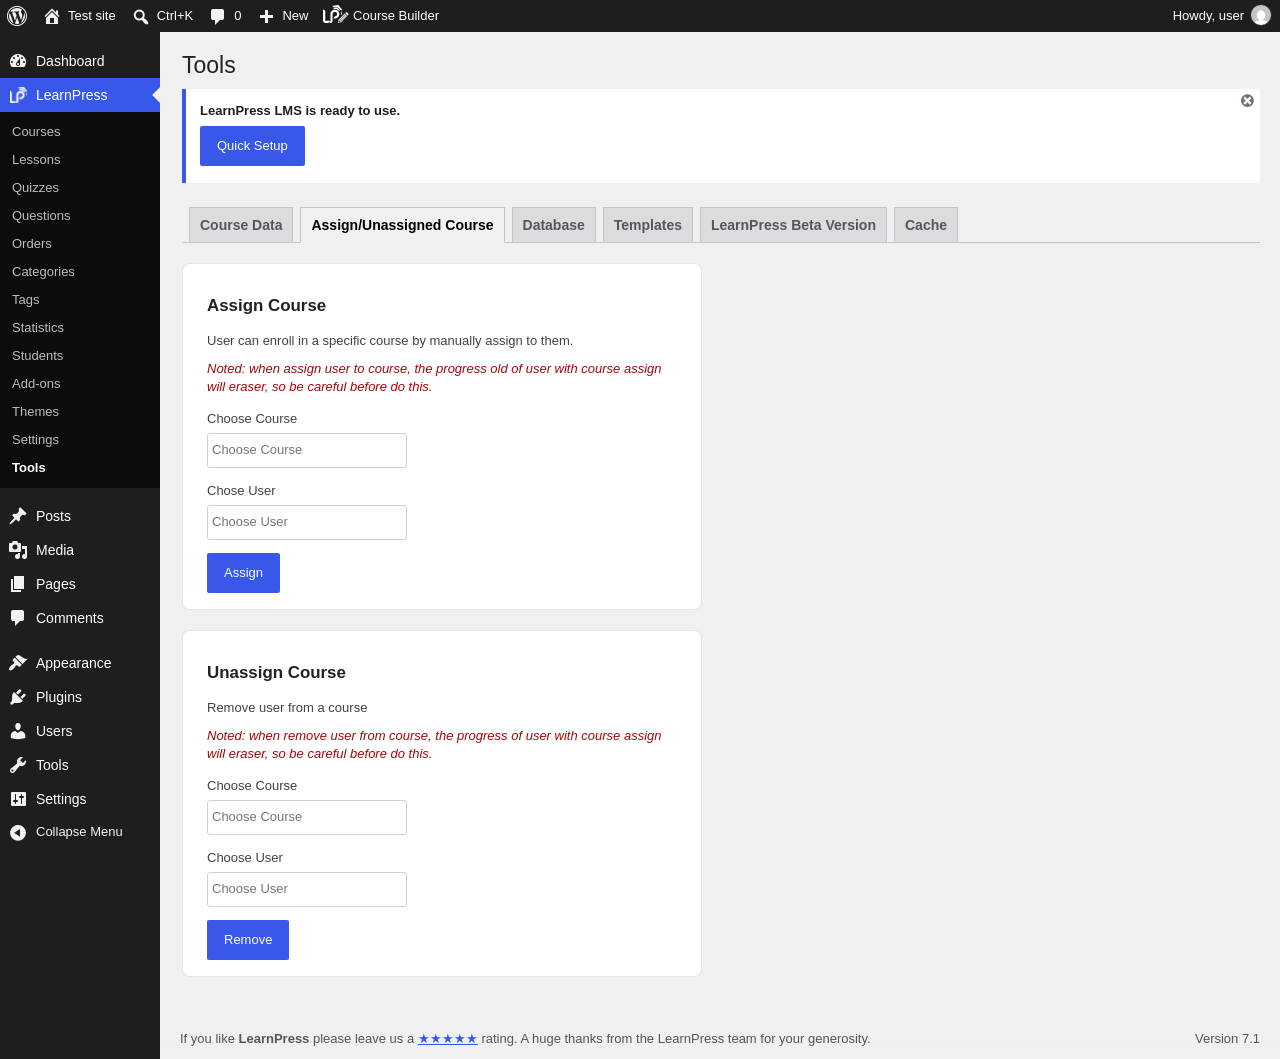Switch to the Cache tab

926,225
